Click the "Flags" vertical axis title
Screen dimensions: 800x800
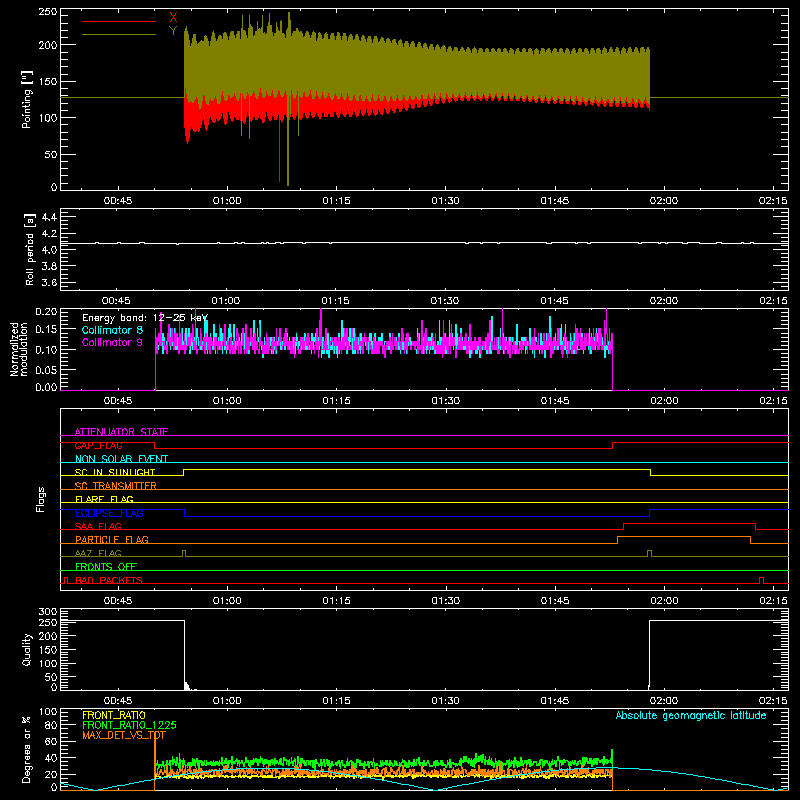[x=41, y=499]
